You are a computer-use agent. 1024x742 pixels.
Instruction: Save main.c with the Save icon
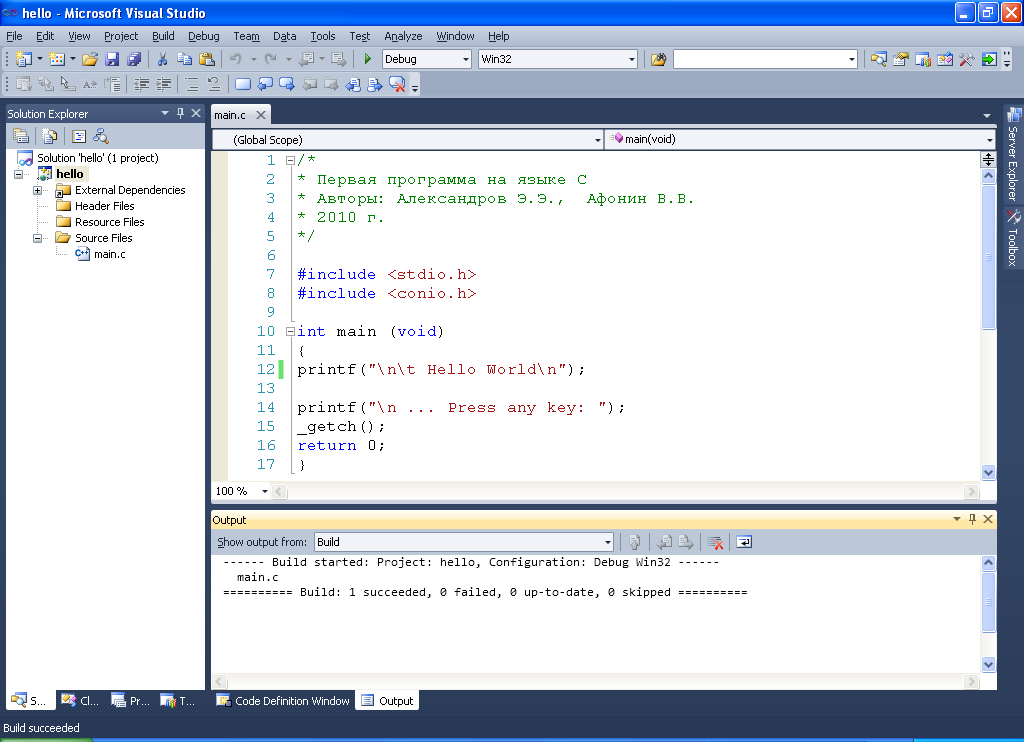[112, 59]
